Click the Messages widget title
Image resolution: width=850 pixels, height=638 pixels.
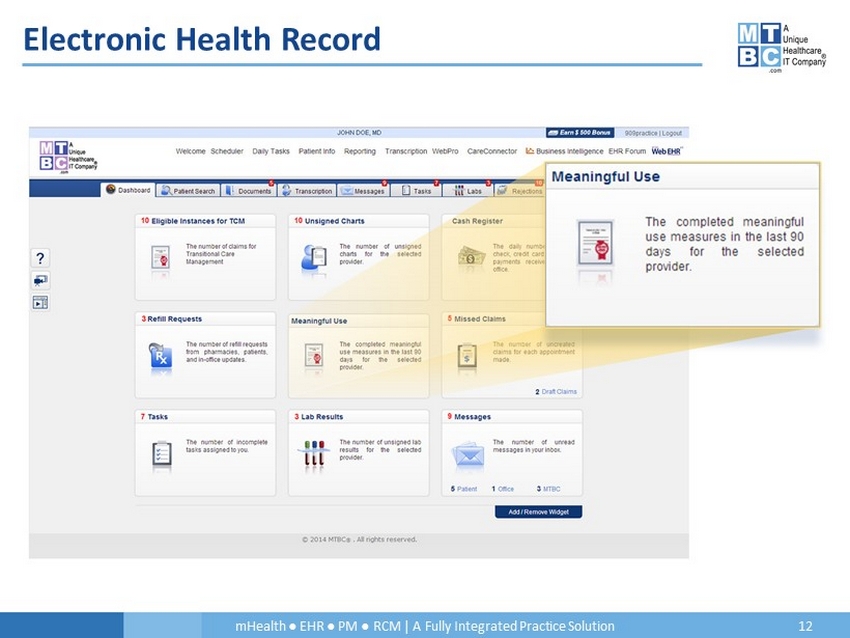tap(472, 417)
